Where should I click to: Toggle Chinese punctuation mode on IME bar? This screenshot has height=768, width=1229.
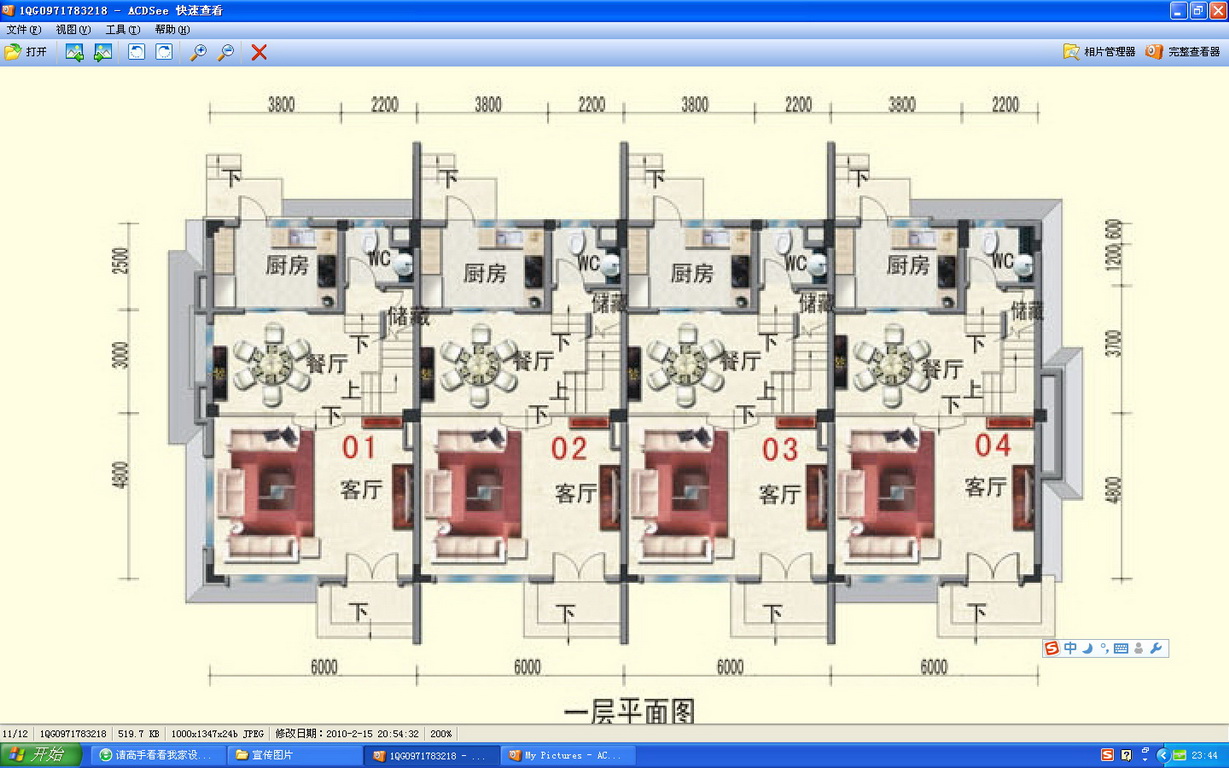1103,649
